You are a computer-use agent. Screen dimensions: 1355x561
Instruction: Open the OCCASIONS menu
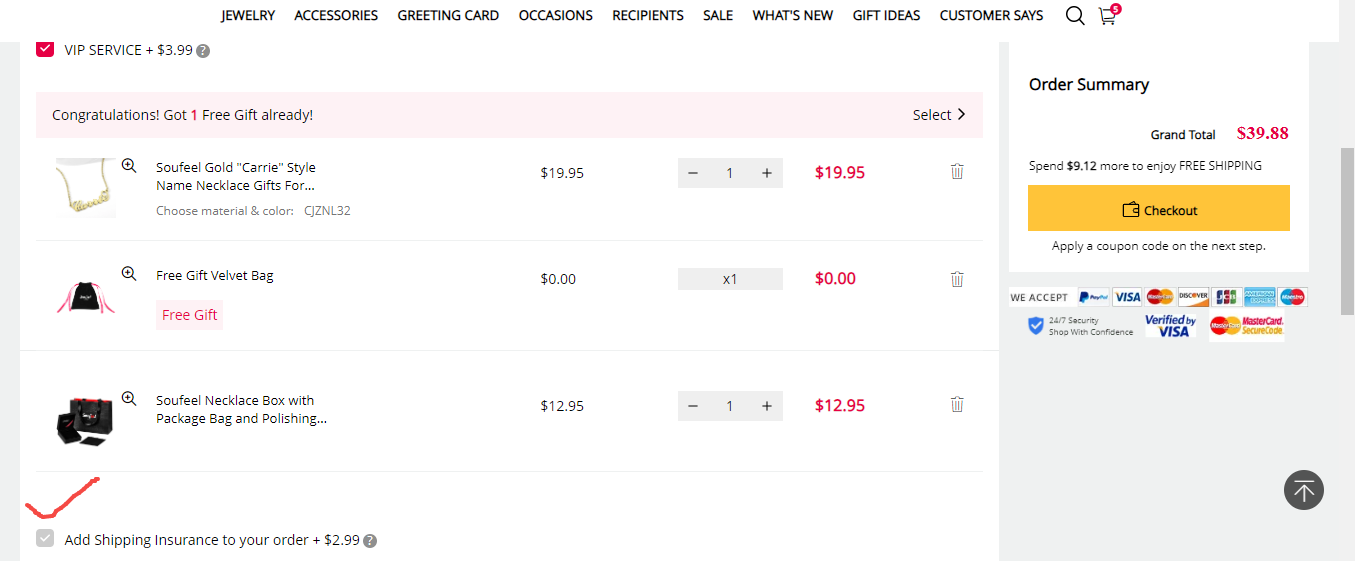click(556, 15)
